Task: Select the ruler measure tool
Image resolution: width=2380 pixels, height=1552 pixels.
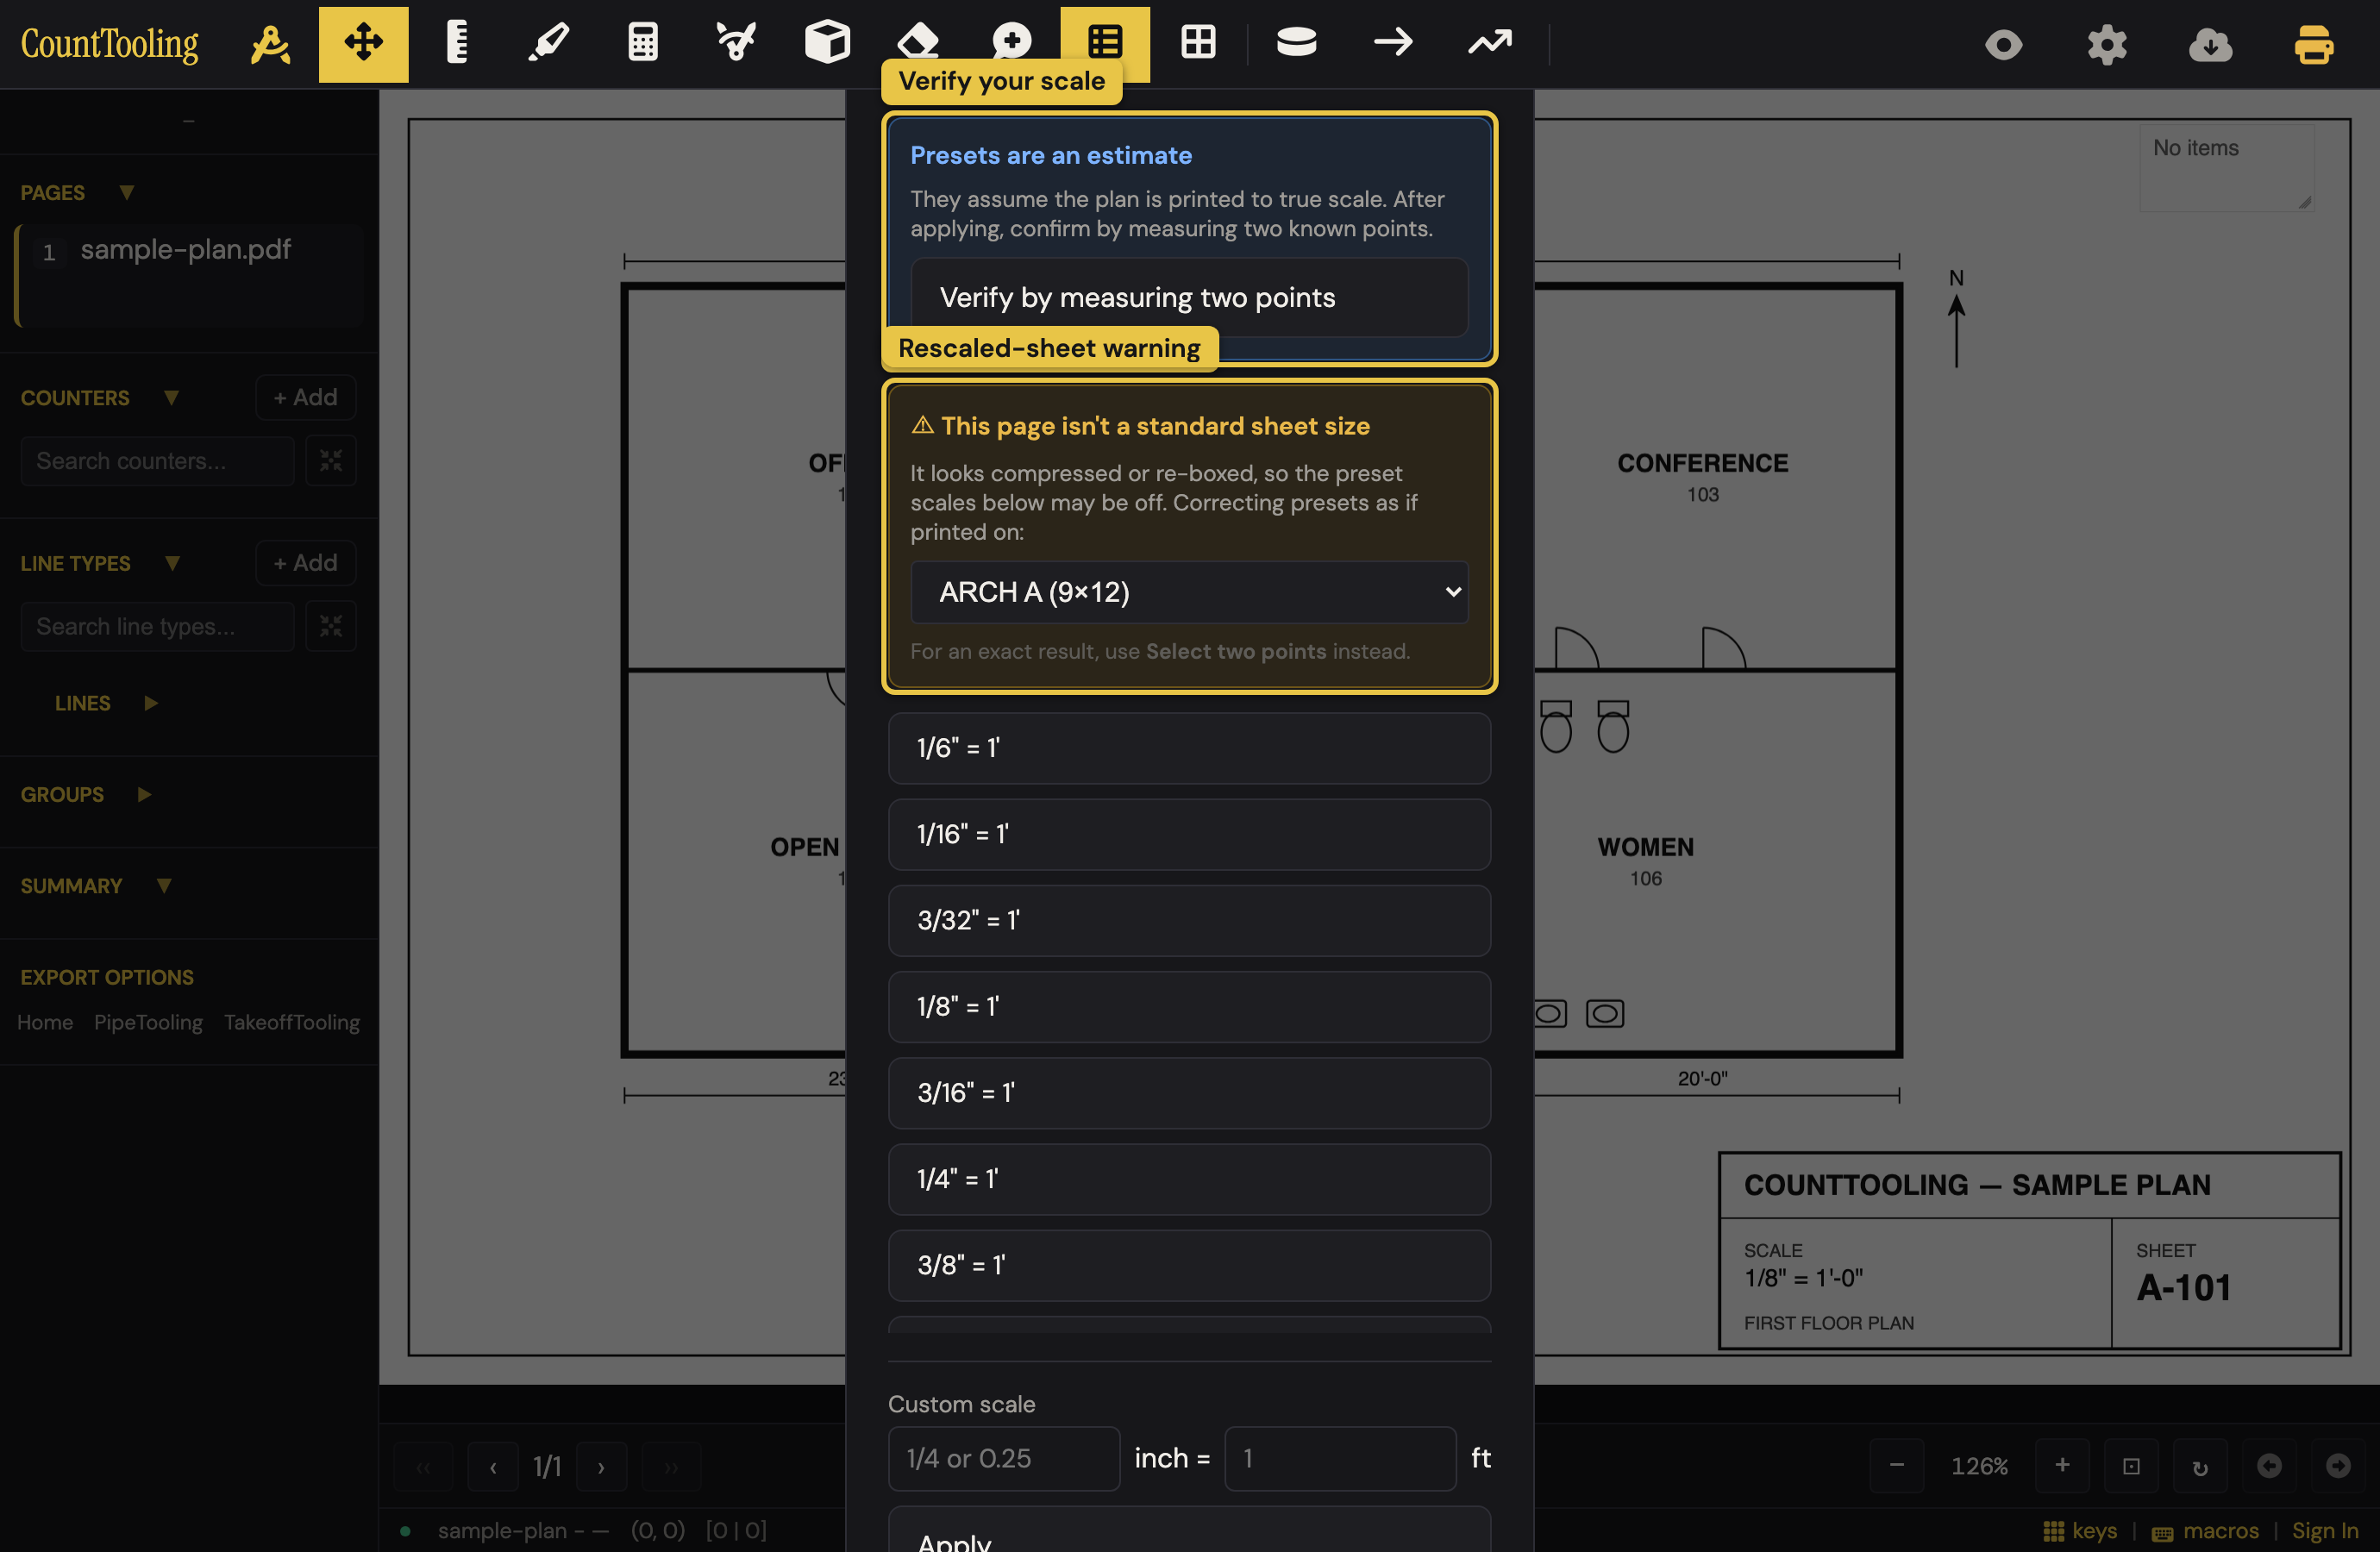Action: pyautogui.click(x=456, y=44)
